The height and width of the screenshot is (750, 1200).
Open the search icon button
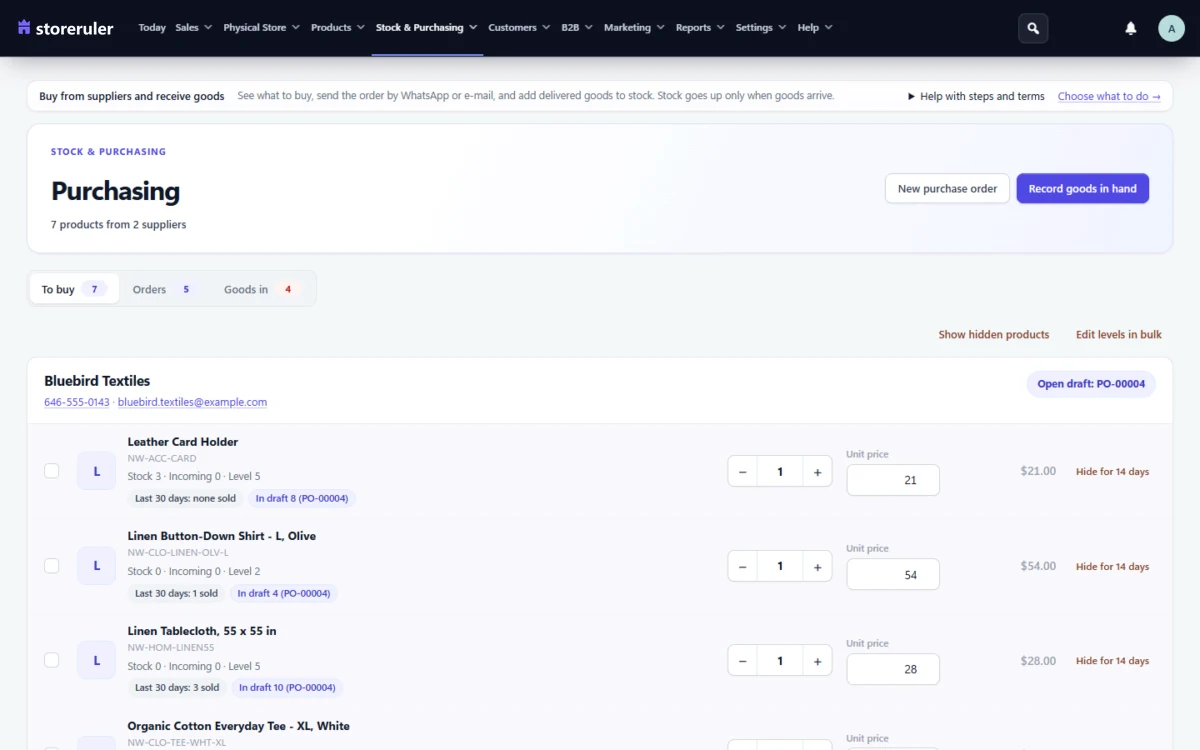click(1033, 28)
